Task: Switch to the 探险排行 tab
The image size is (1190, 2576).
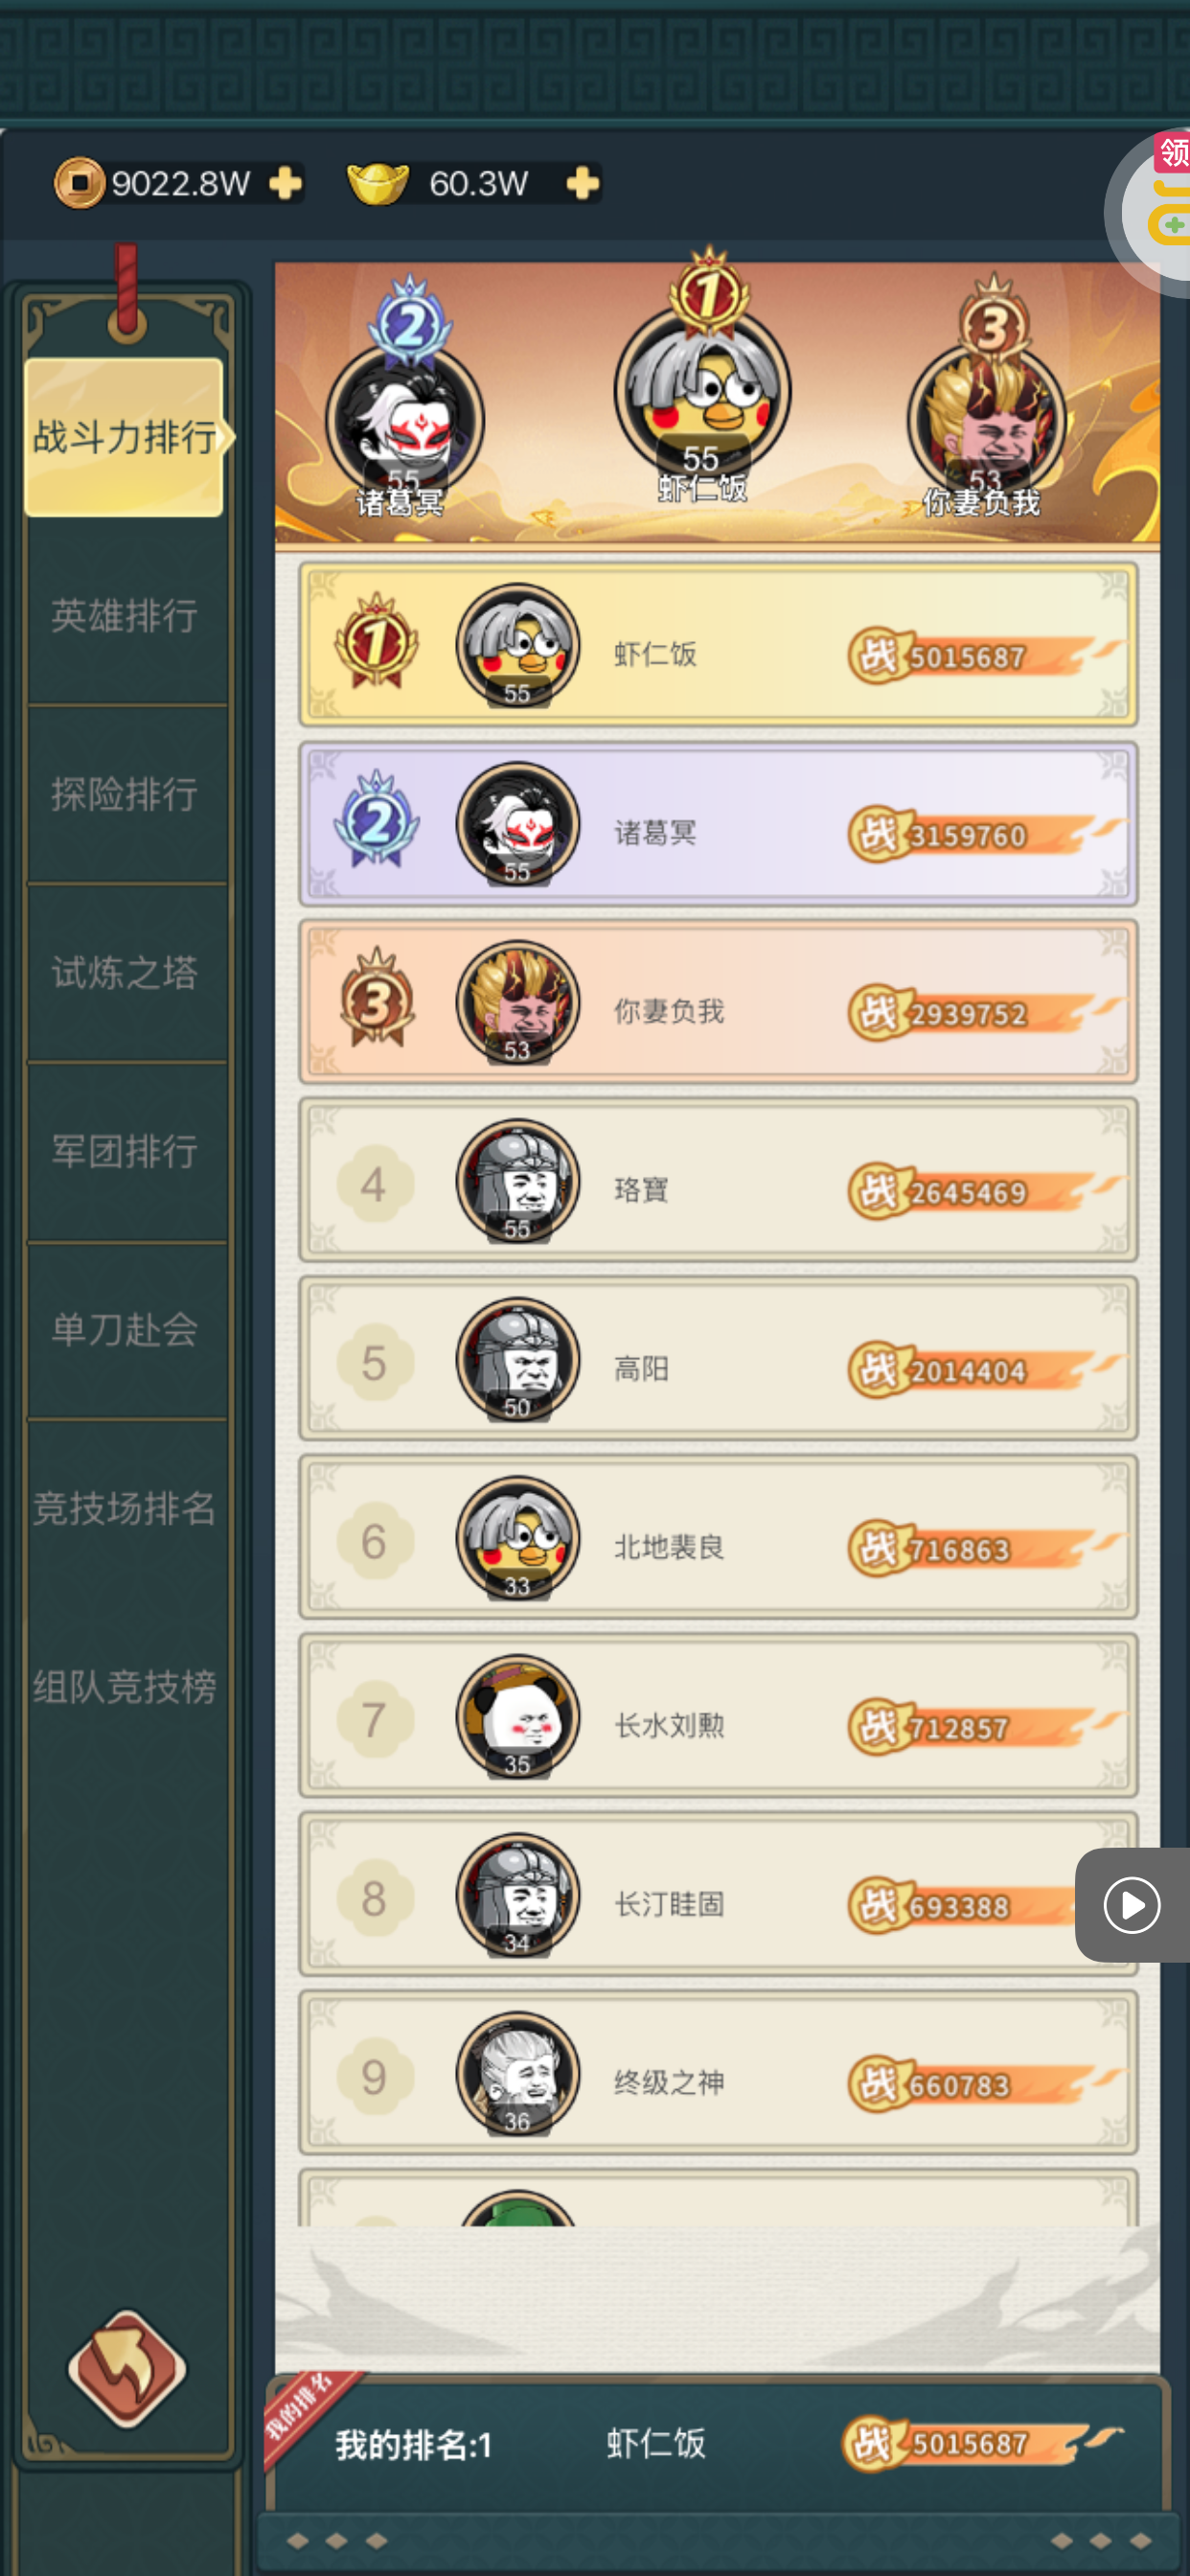Action: 125,795
